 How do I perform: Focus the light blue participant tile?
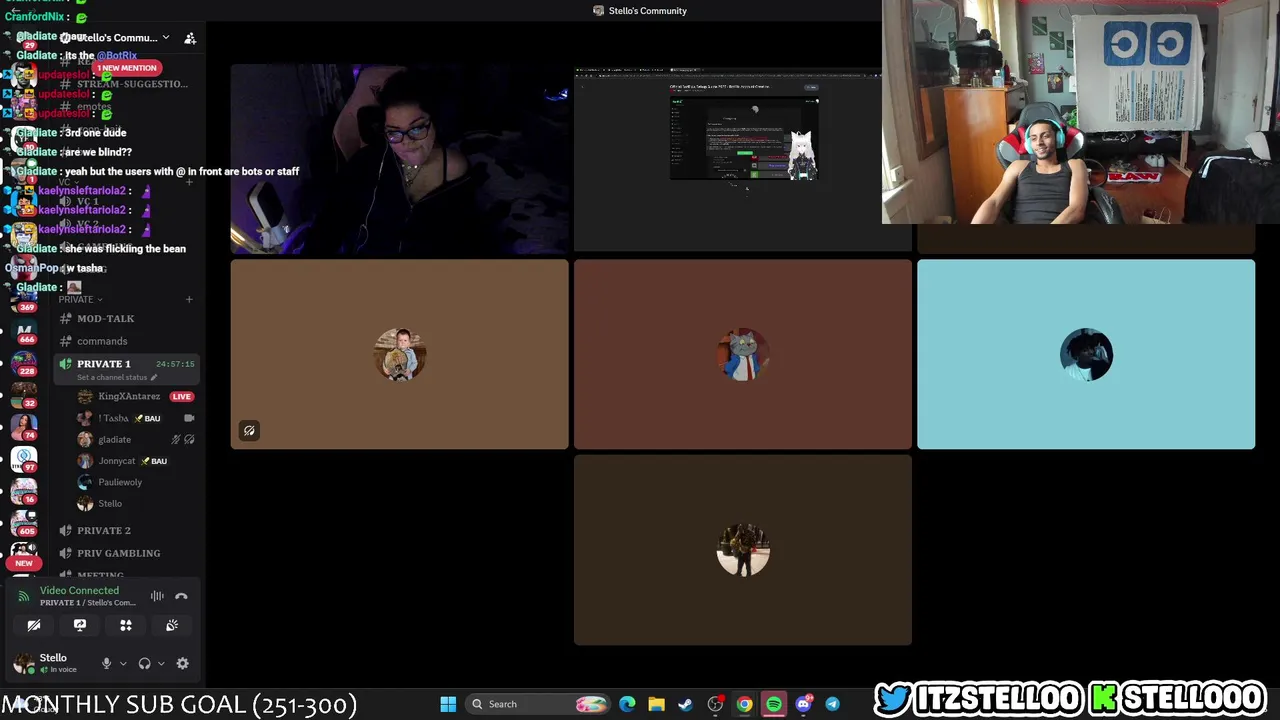click(1086, 354)
